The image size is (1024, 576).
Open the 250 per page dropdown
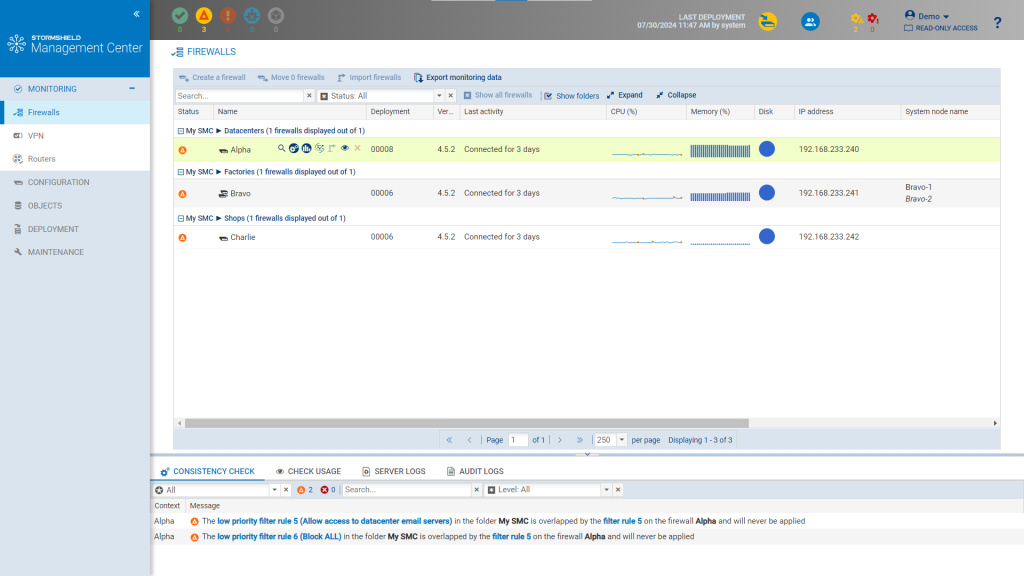click(x=622, y=440)
